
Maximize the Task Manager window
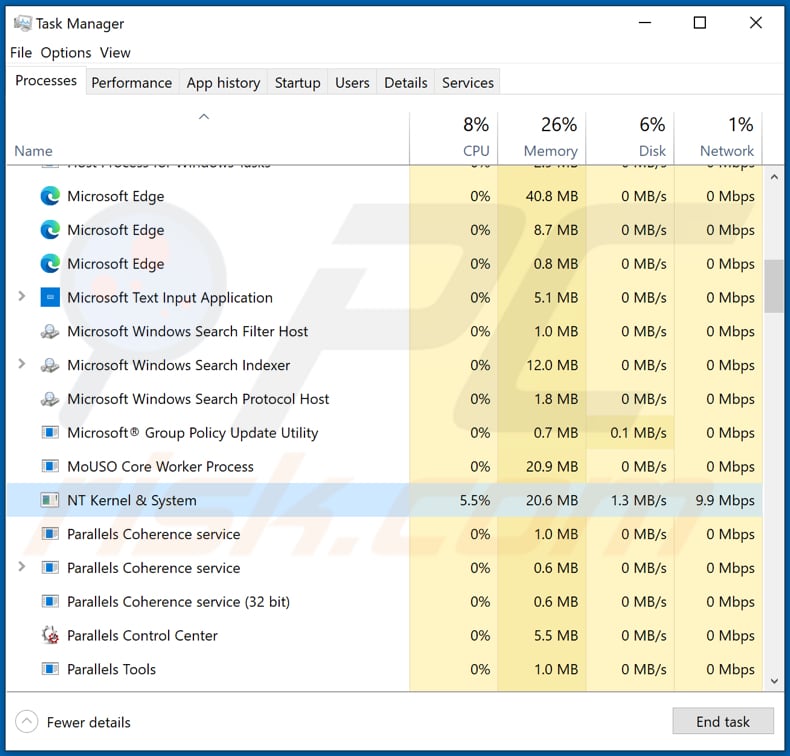point(699,23)
